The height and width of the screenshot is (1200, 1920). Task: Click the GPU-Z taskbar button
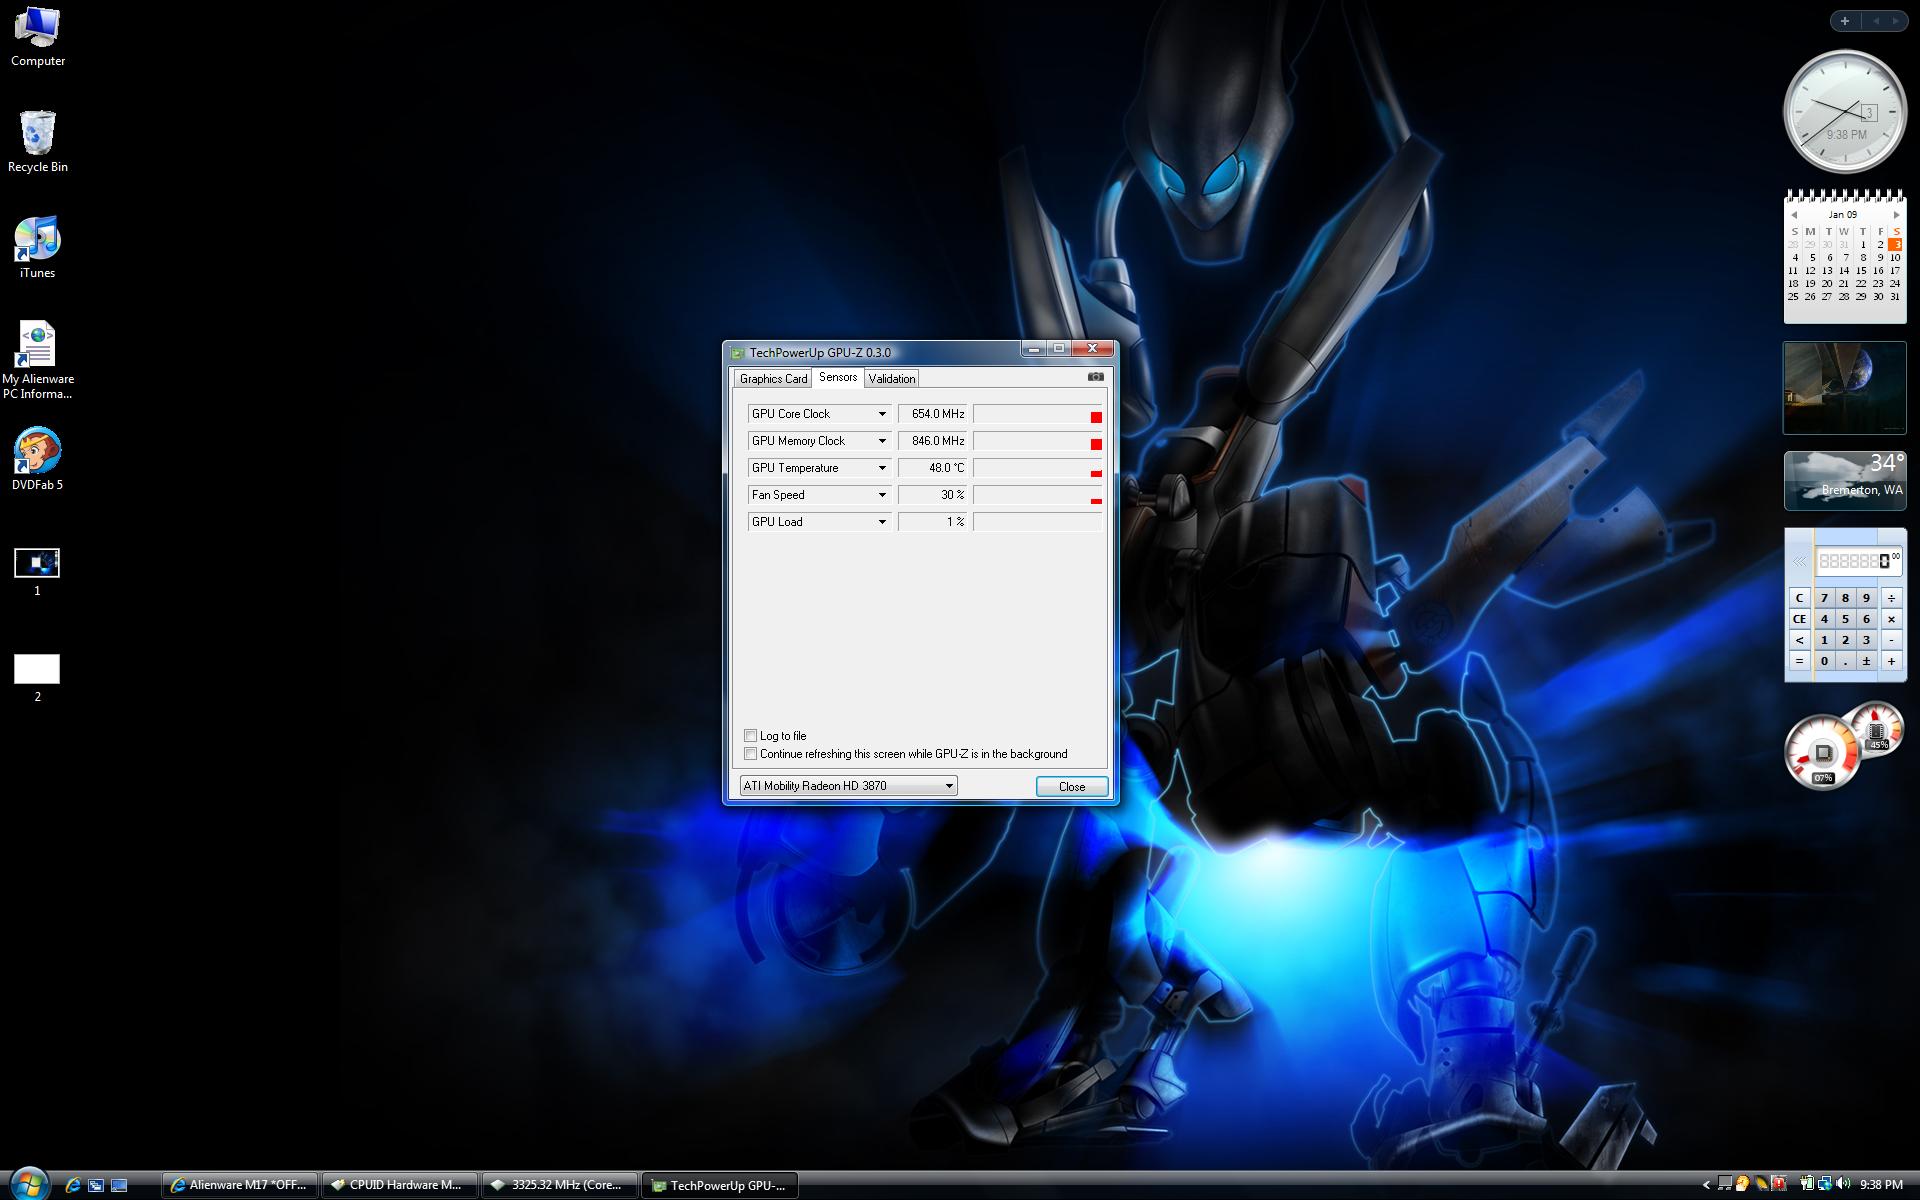click(720, 1185)
